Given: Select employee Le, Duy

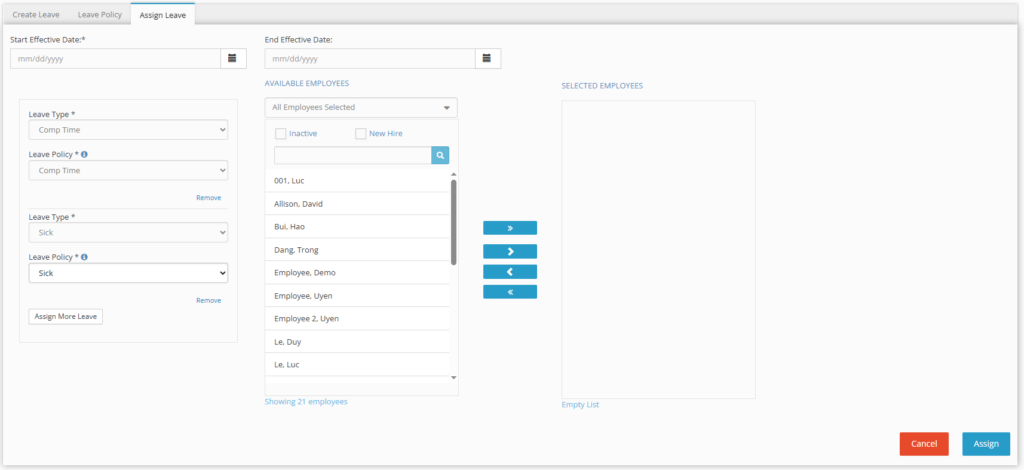Looking at the screenshot, I should click(x=357, y=341).
